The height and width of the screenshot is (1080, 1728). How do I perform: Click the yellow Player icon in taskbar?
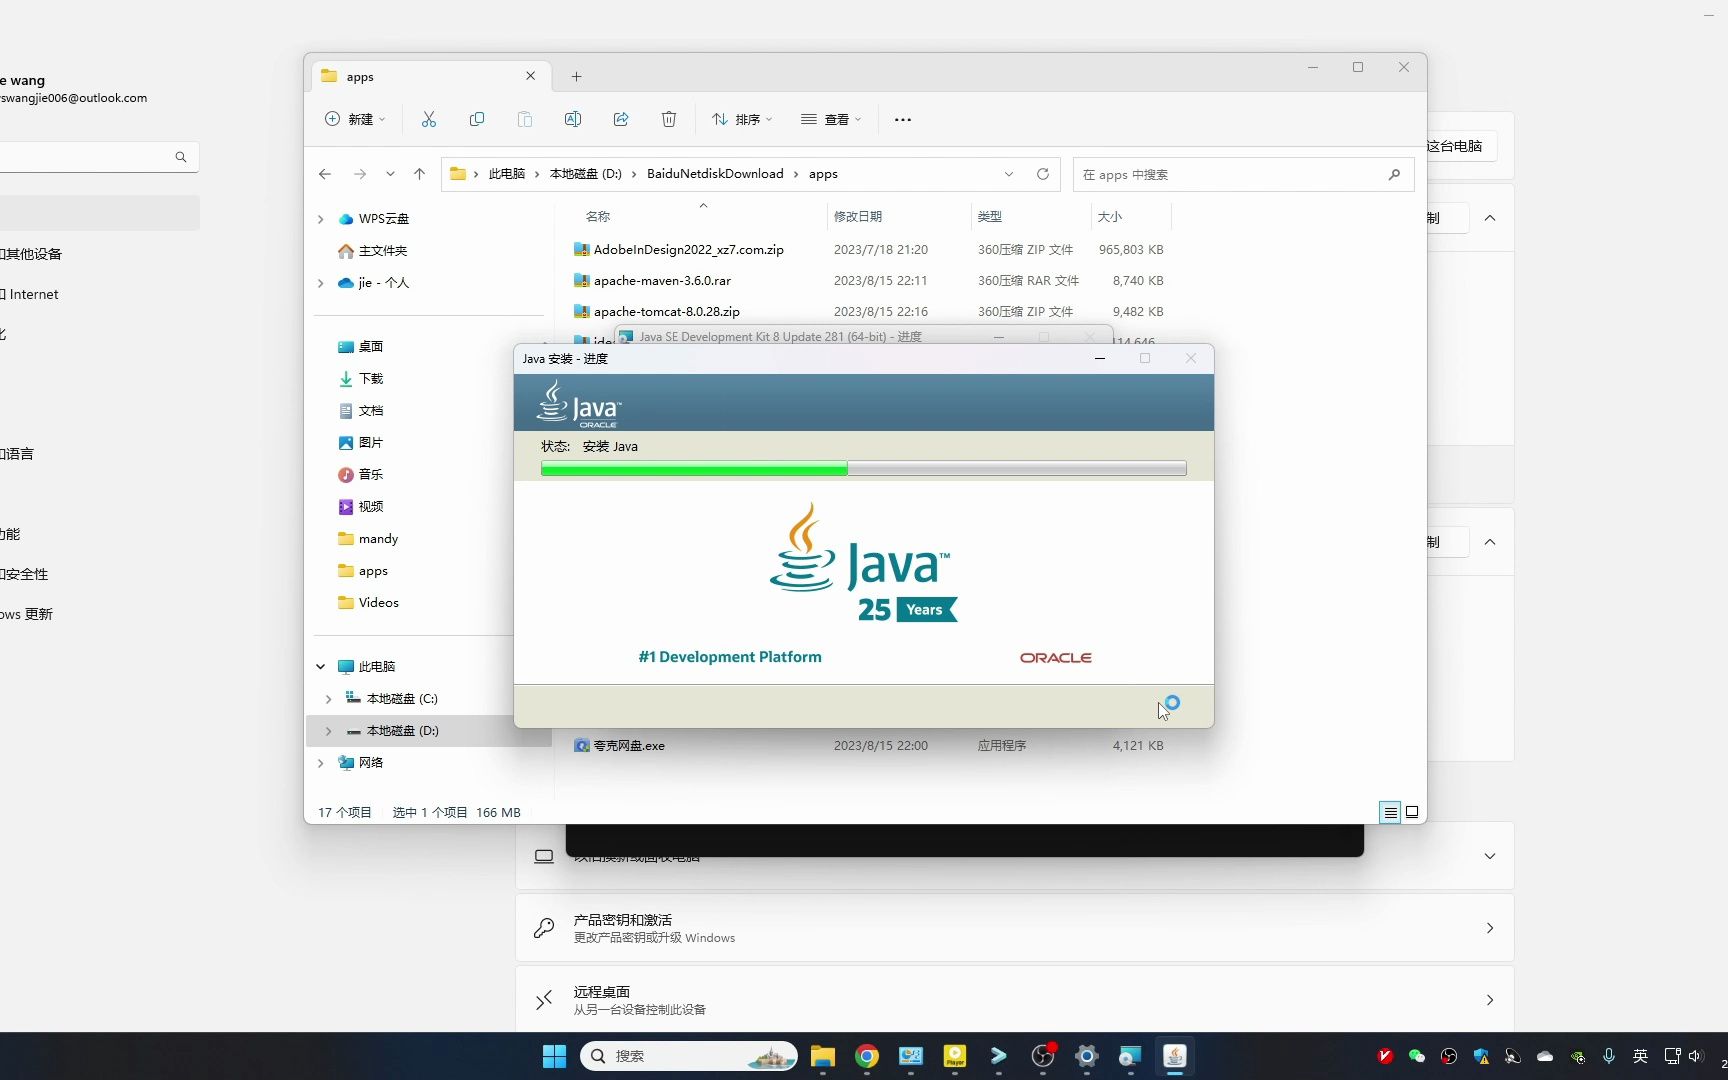point(955,1056)
